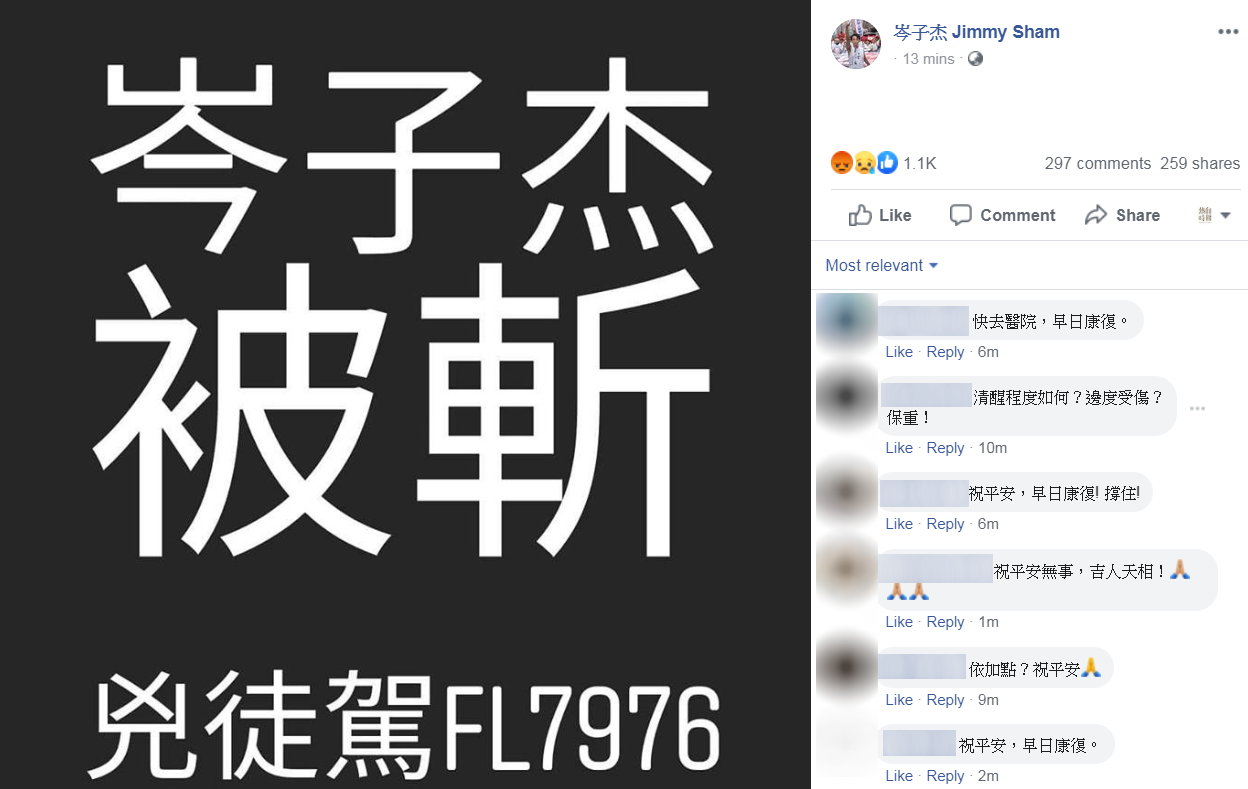Click the globe public audience icon
This screenshot has height=789, width=1248.
coord(976,59)
